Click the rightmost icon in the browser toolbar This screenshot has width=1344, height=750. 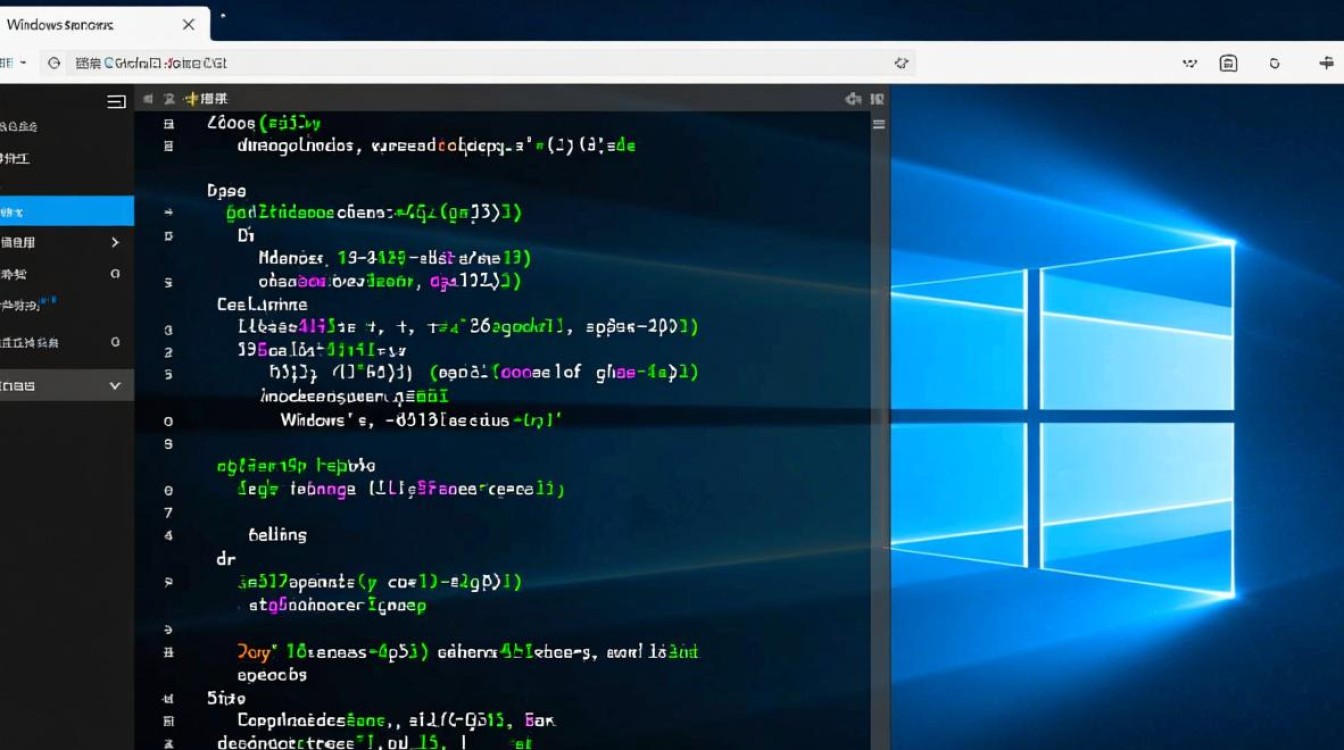tap(1326, 63)
